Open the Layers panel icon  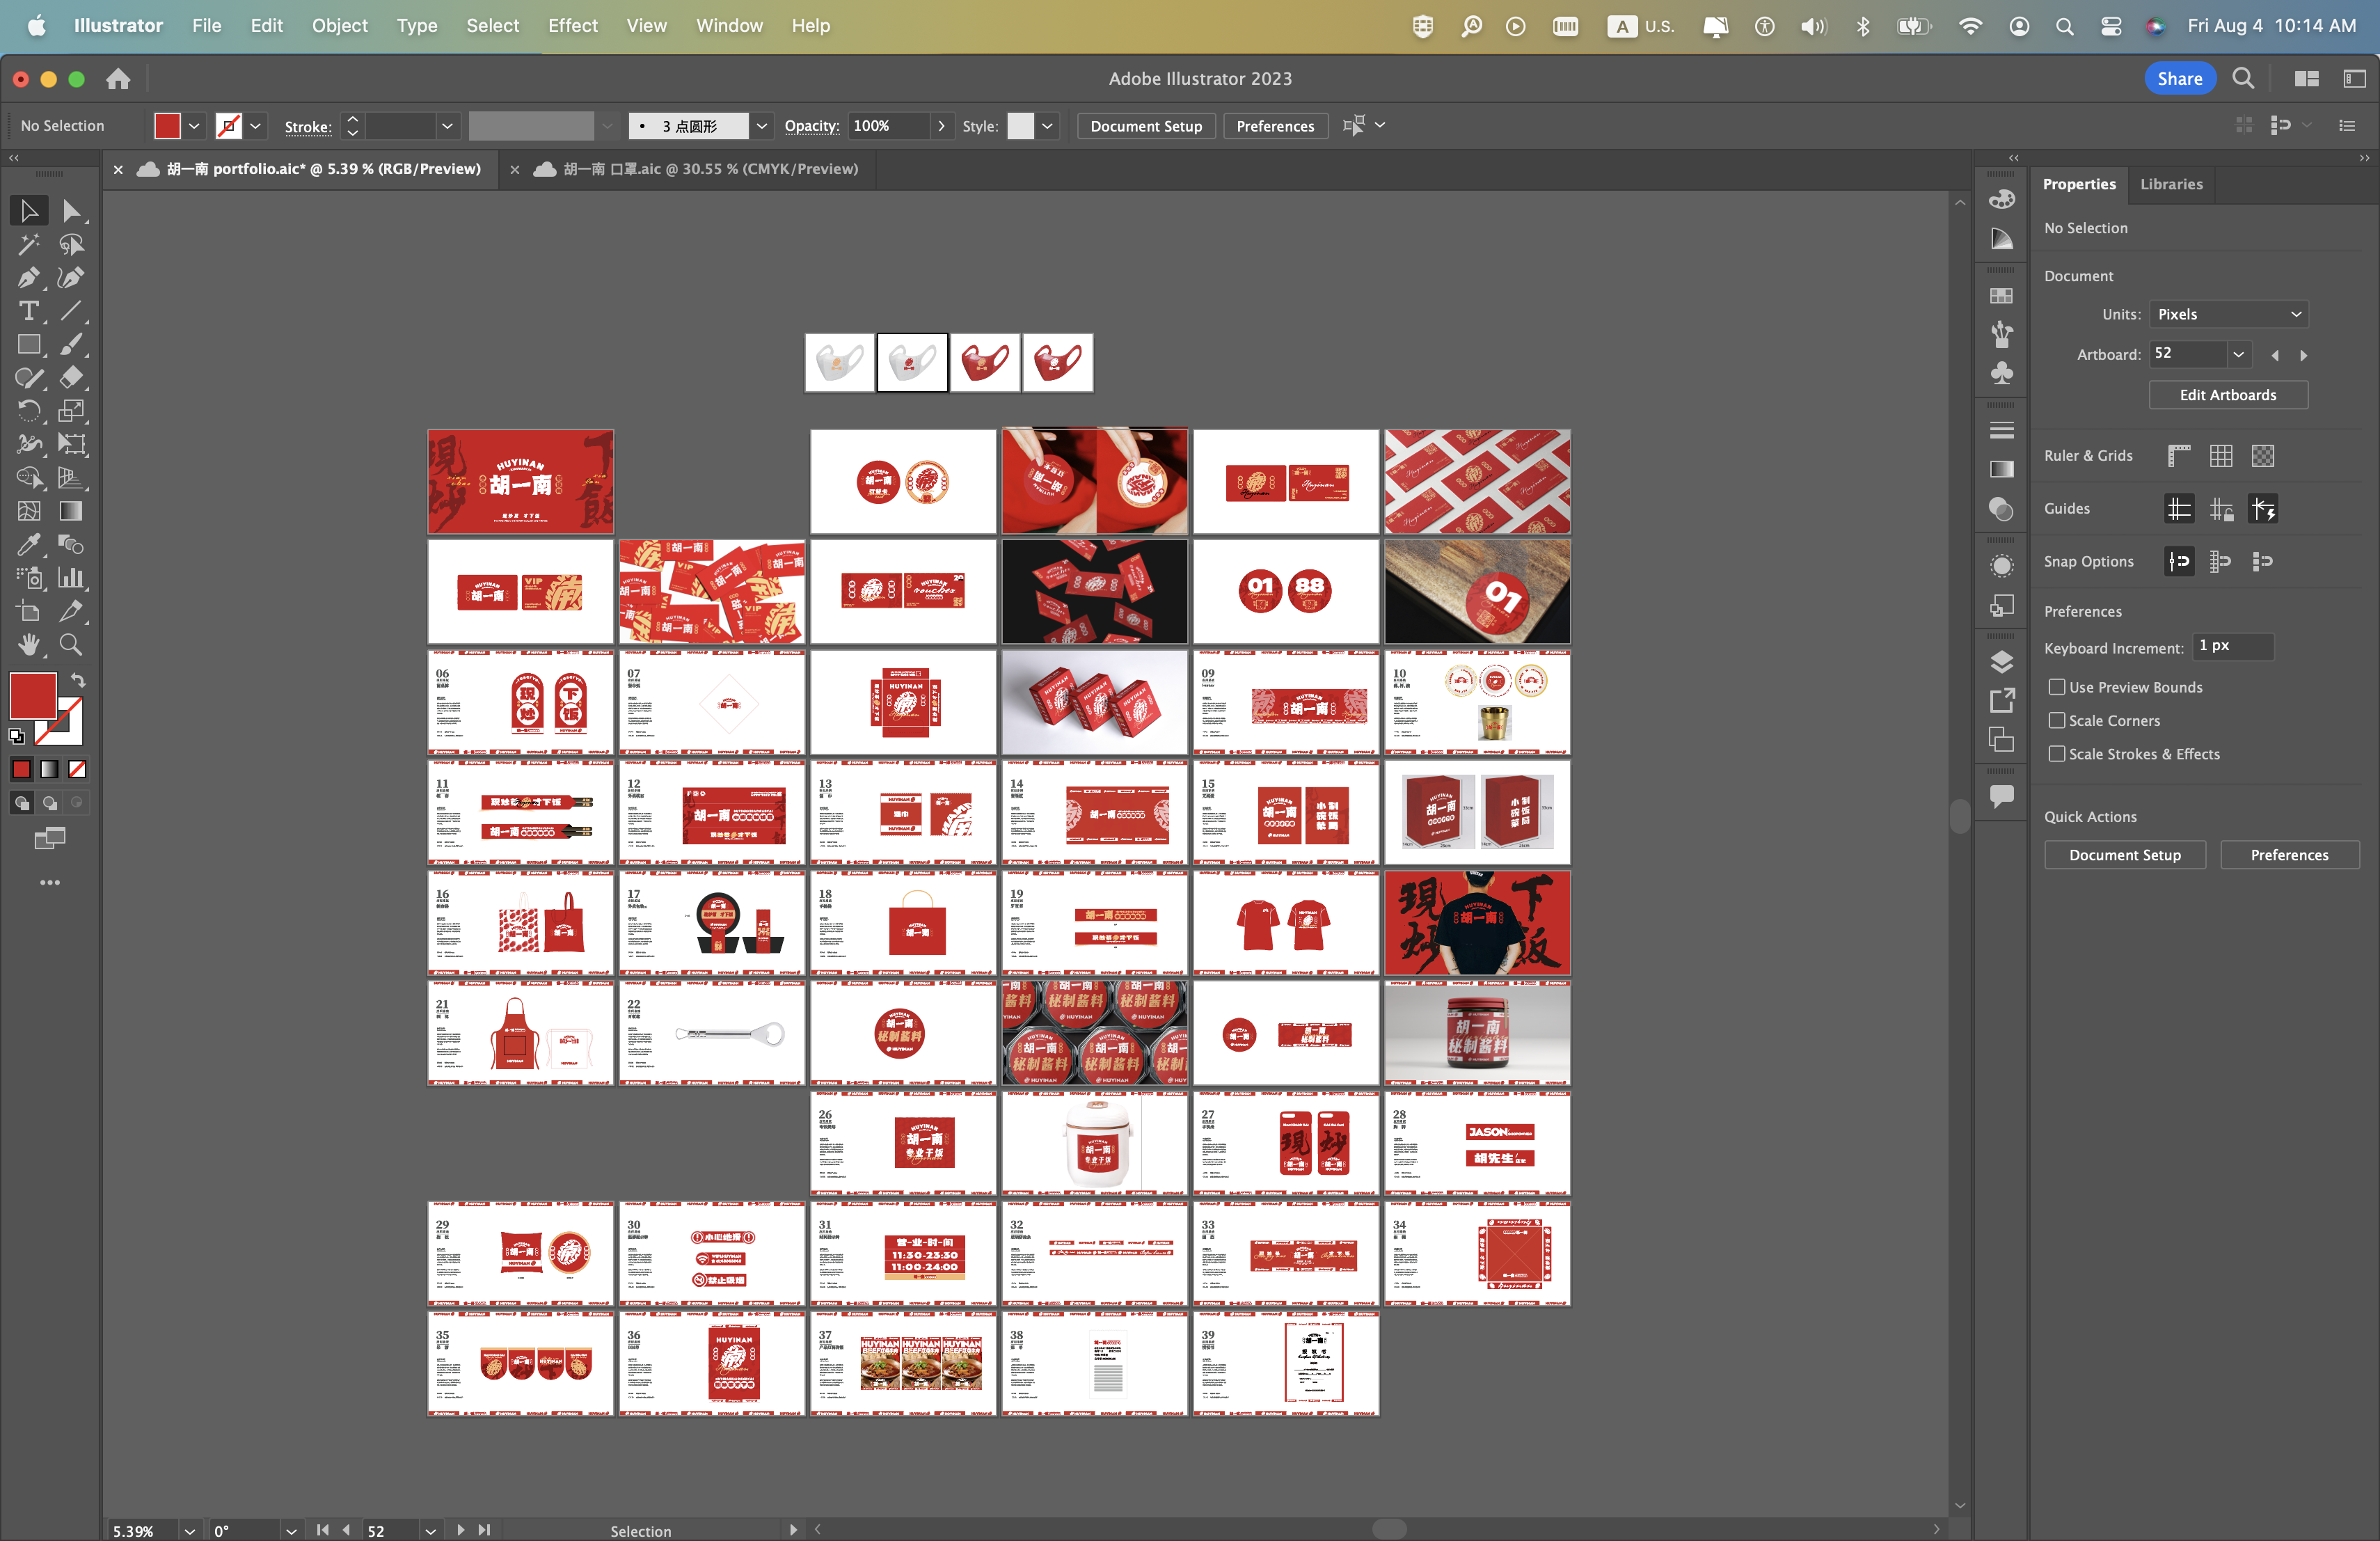(2001, 662)
